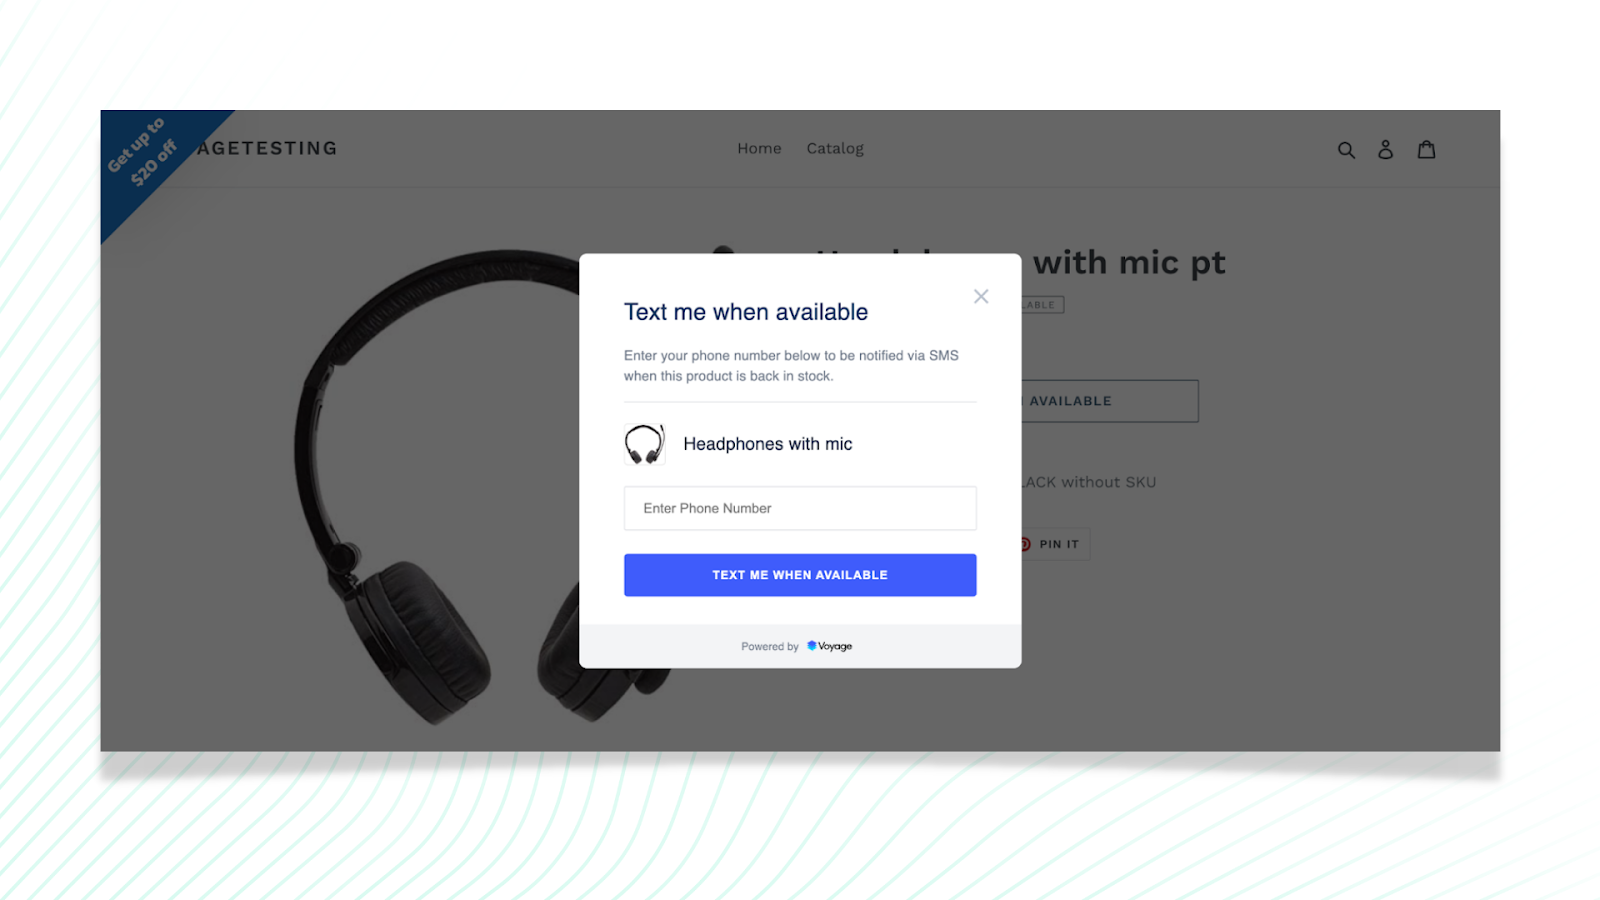Click the Voyage logo in popup footer

(x=830, y=646)
